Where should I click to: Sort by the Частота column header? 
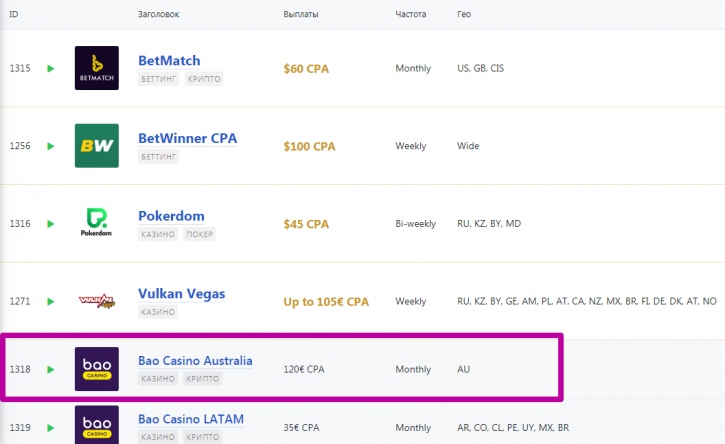411,14
